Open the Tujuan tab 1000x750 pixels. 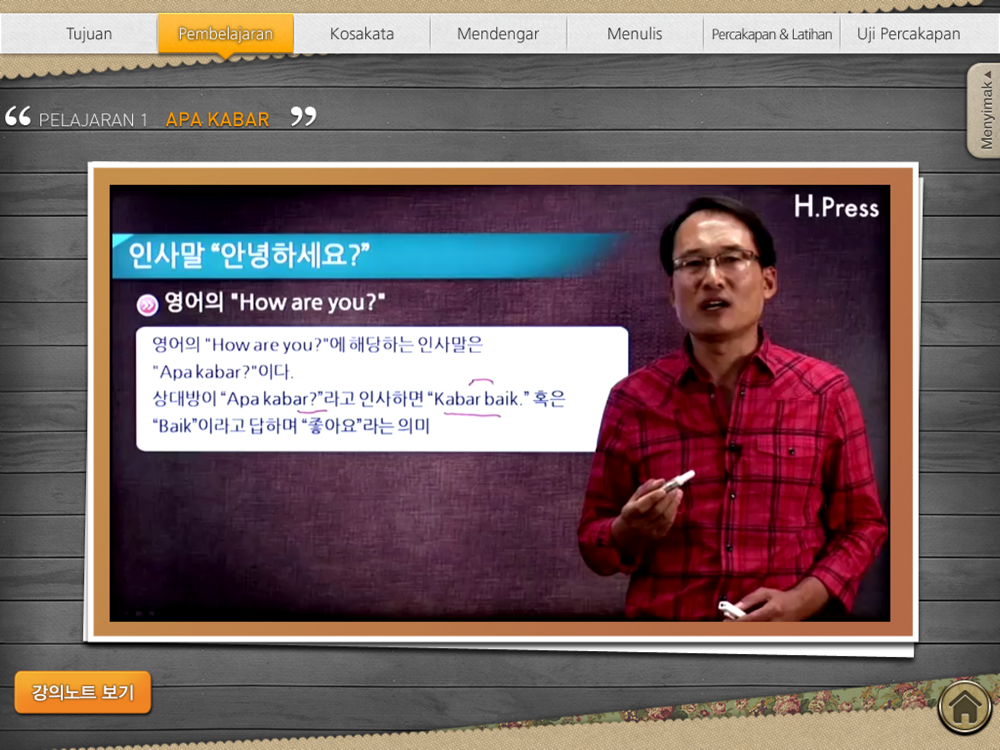coord(89,34)
